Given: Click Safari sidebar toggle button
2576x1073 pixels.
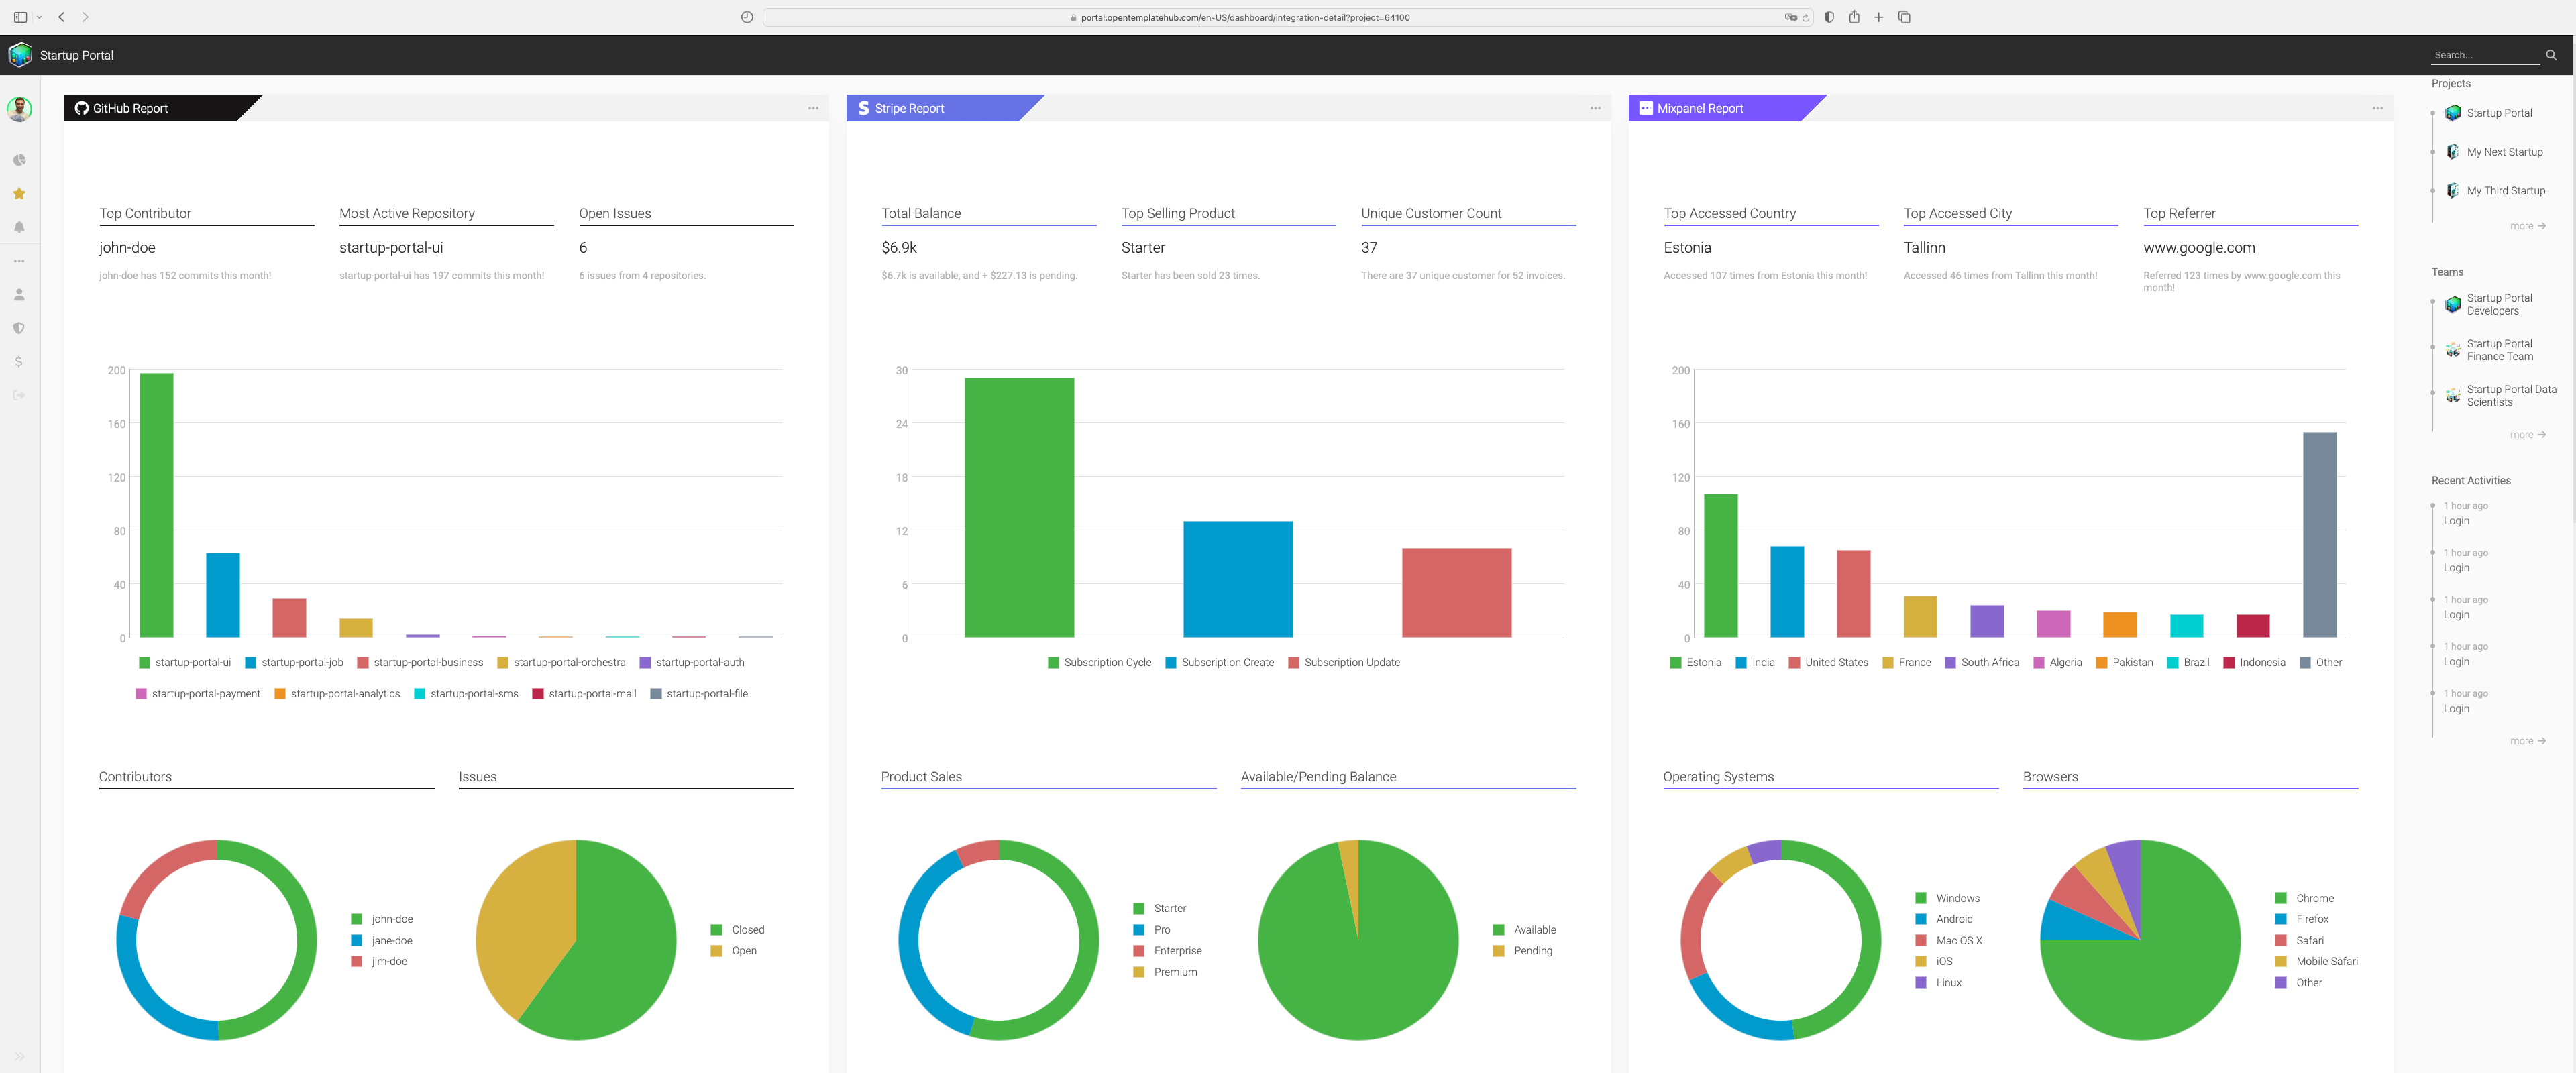Looking at the screenshot, I should click(x=20, y=17).
